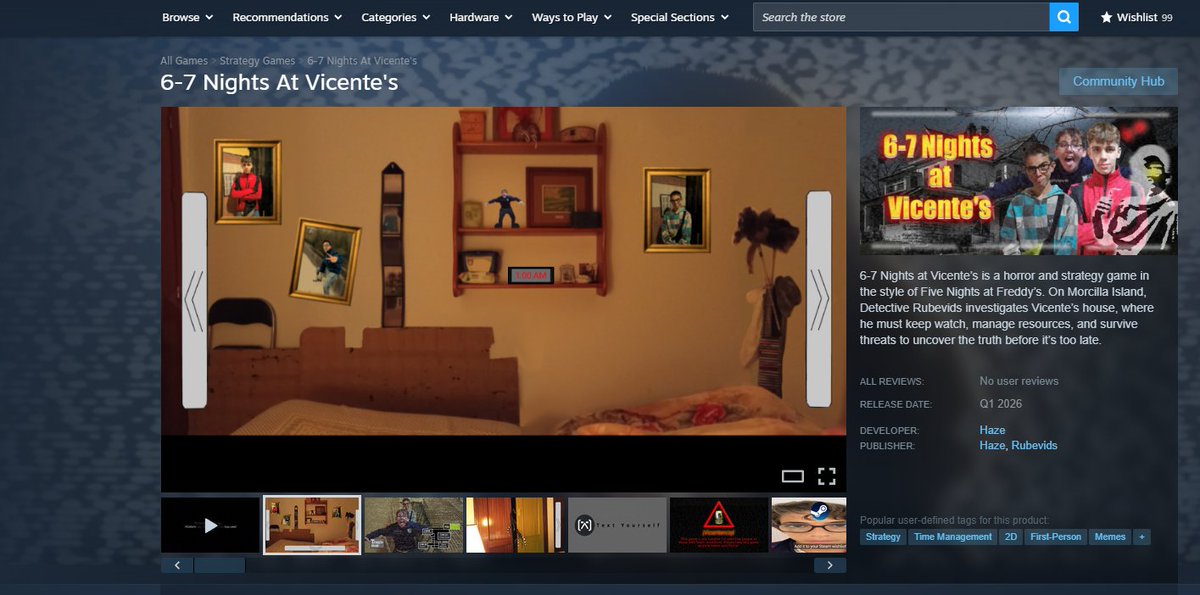Open the Community Hub
1200x595 pixels.
pyautogui.click(x=1118, y=81)
